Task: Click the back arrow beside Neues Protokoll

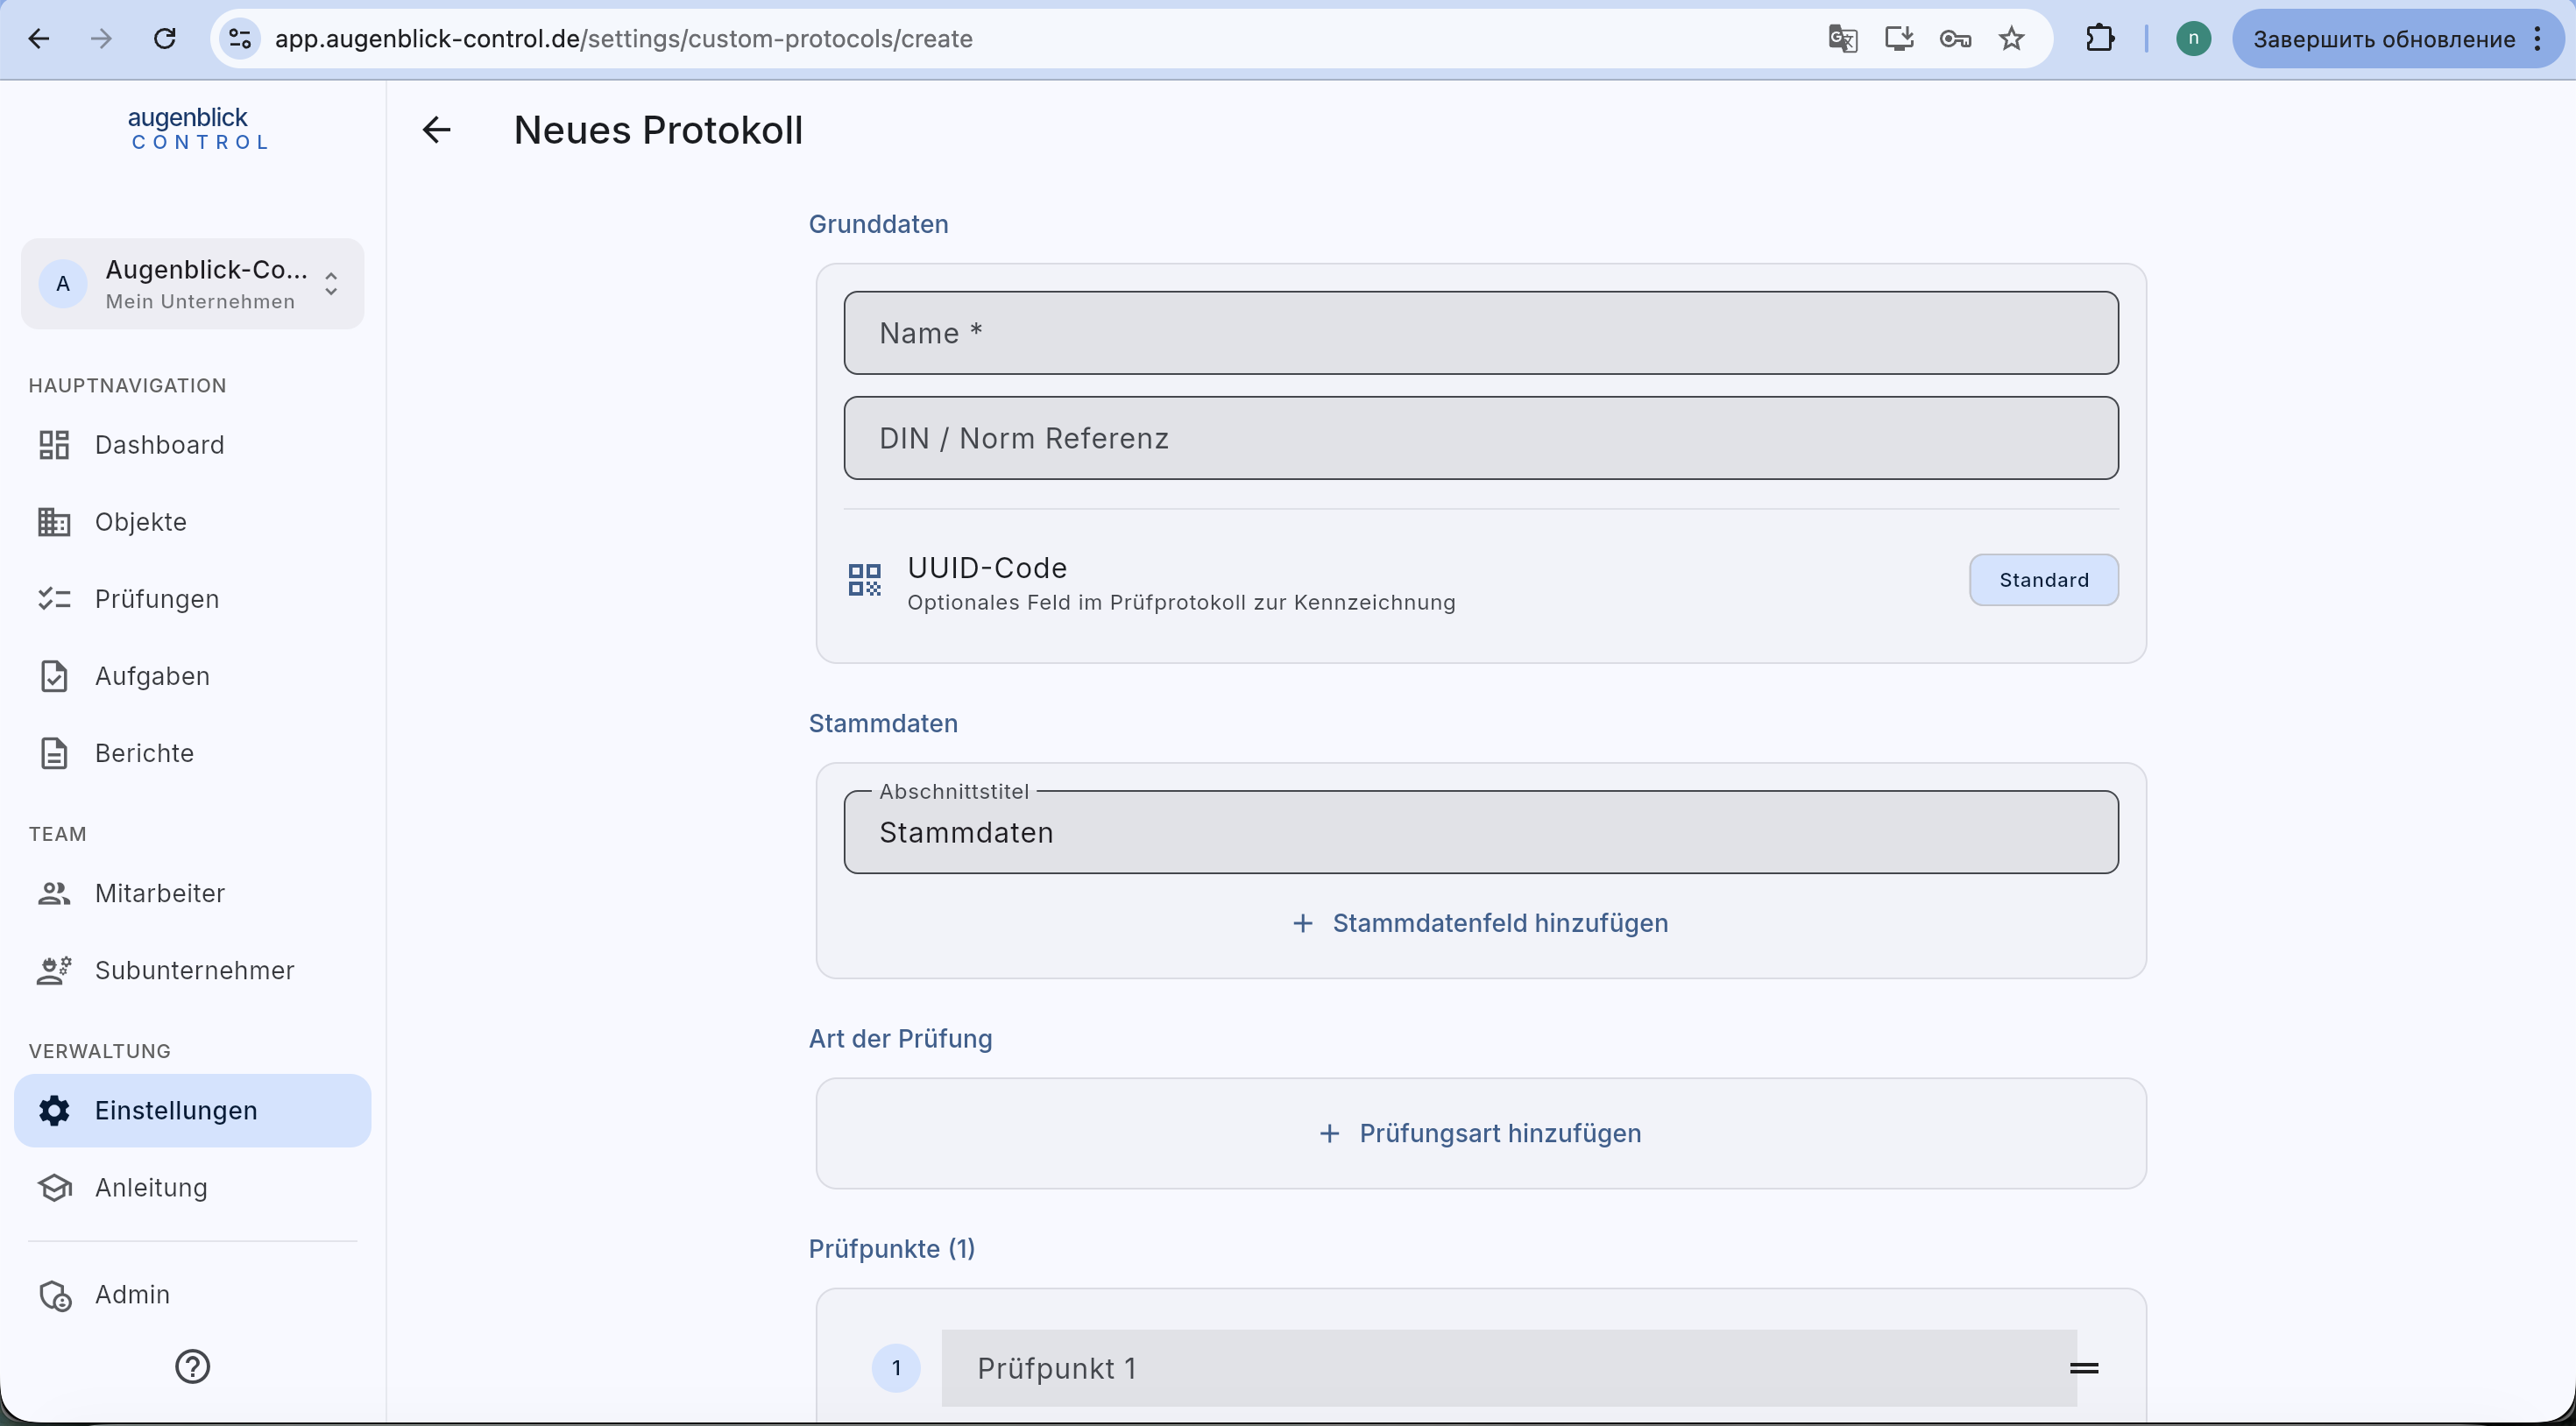Action: [x=436, y=130]
